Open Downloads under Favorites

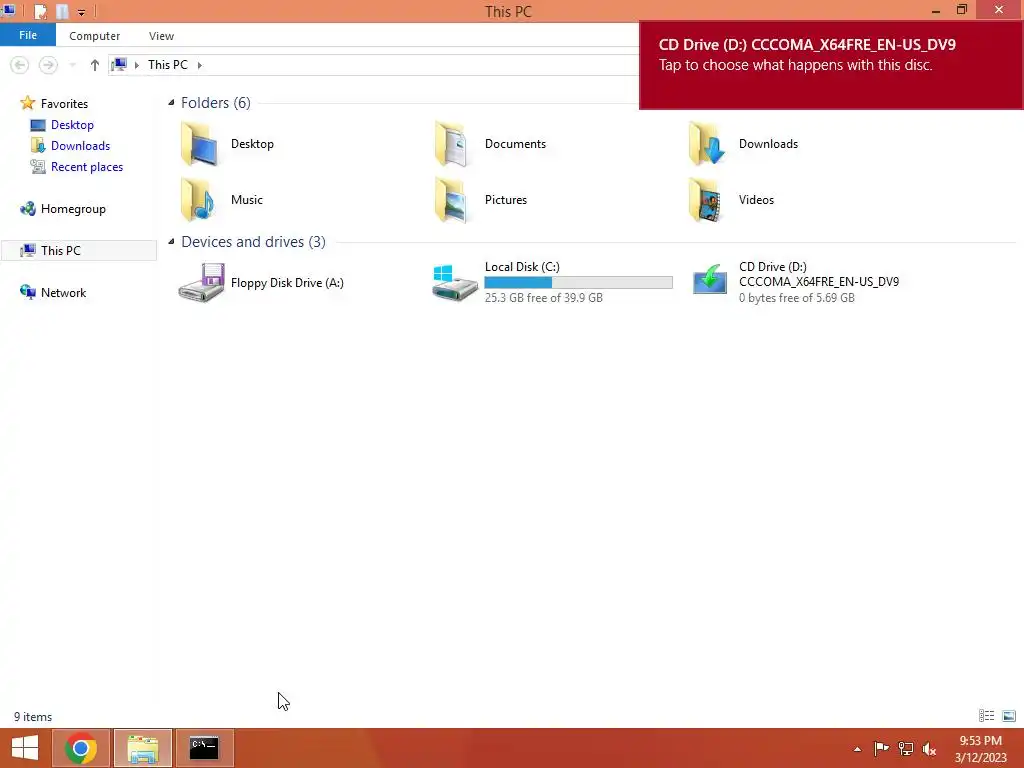click(x=80, y=146)
